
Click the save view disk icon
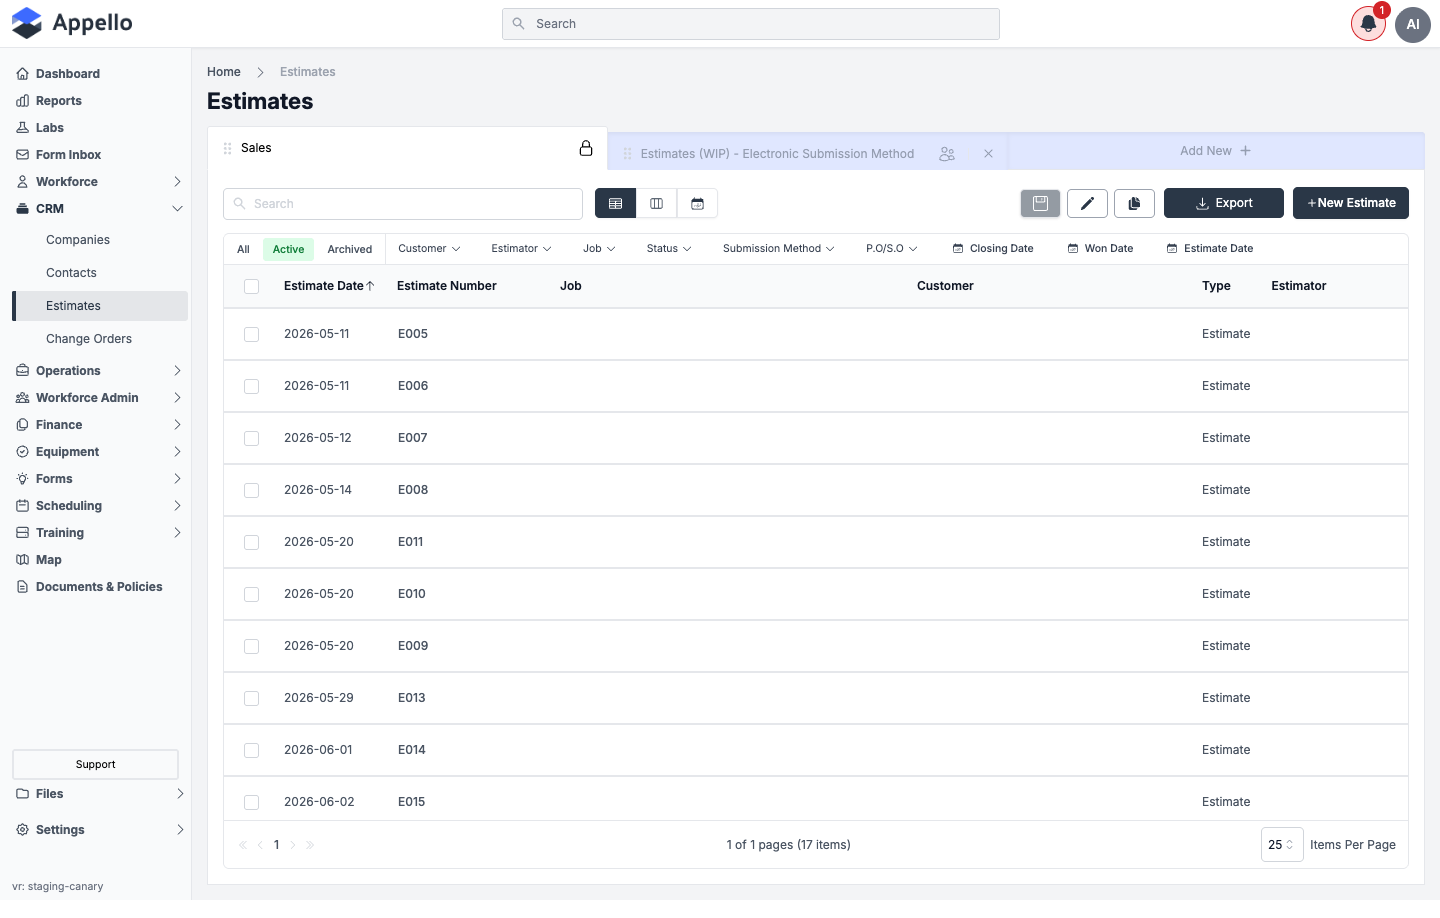(1040, 203)
